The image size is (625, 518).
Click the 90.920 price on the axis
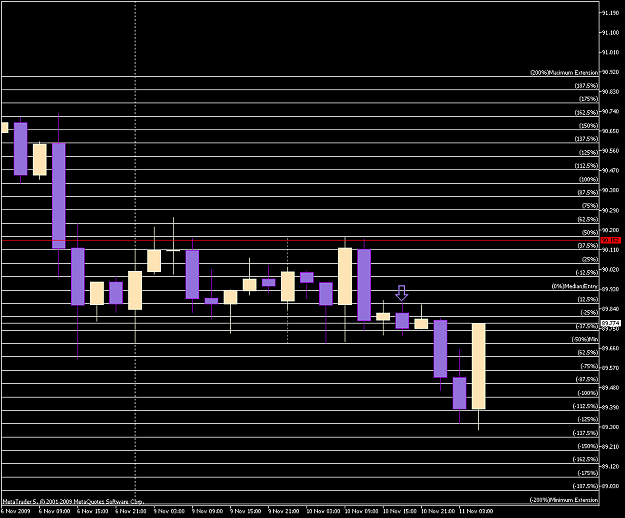(610, 72)
